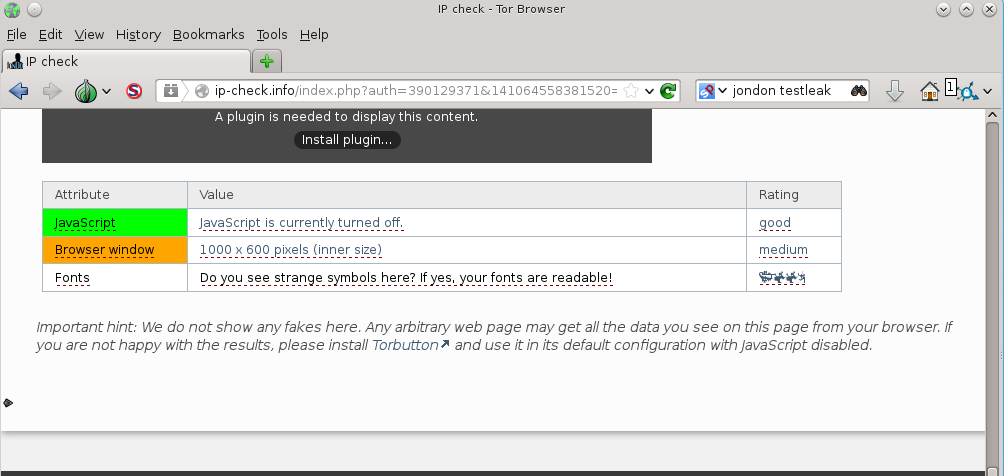Viewport: 1004px width, 476px height.
Task: Open the File menu
Action: click(17, 35)
